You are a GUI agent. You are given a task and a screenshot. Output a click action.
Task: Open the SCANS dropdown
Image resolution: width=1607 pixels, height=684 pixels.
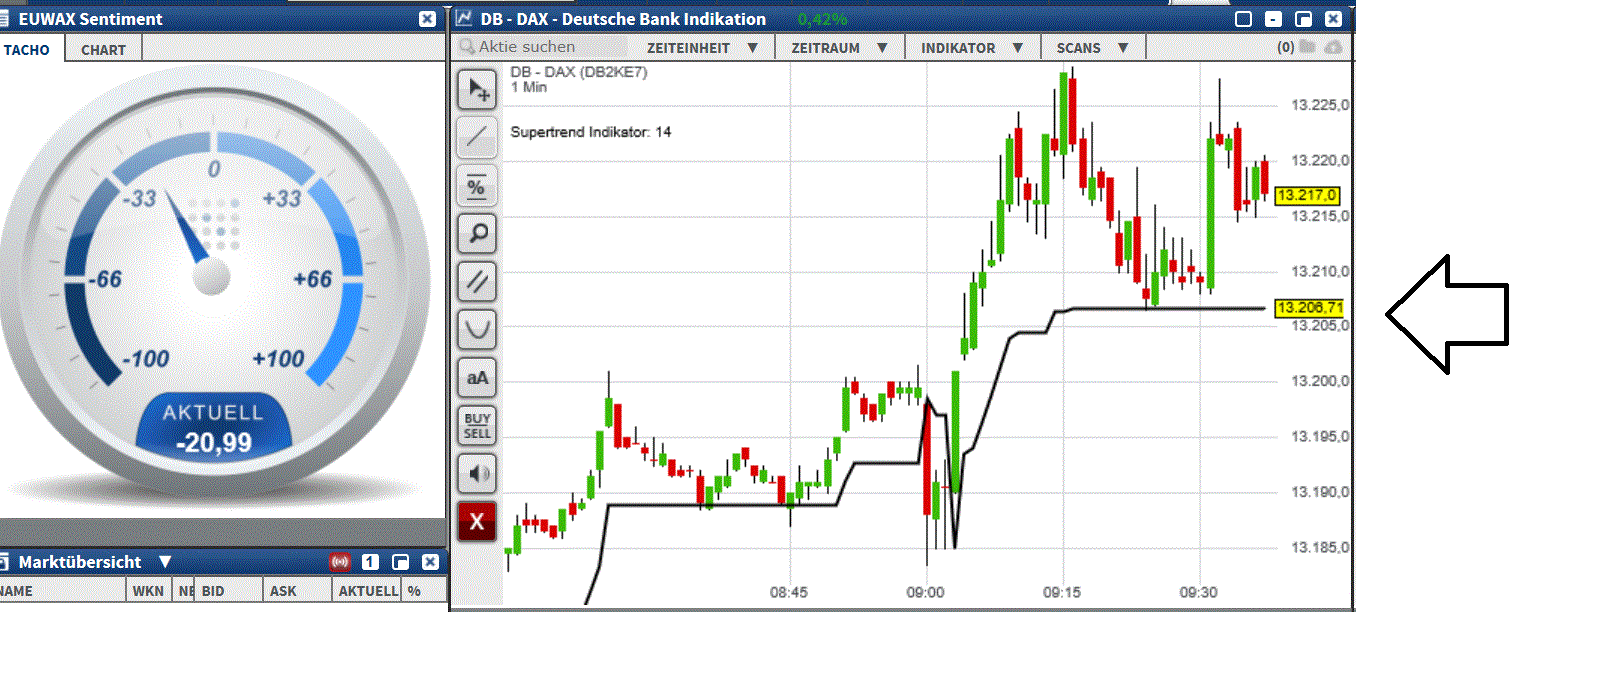coord(1092,48)
